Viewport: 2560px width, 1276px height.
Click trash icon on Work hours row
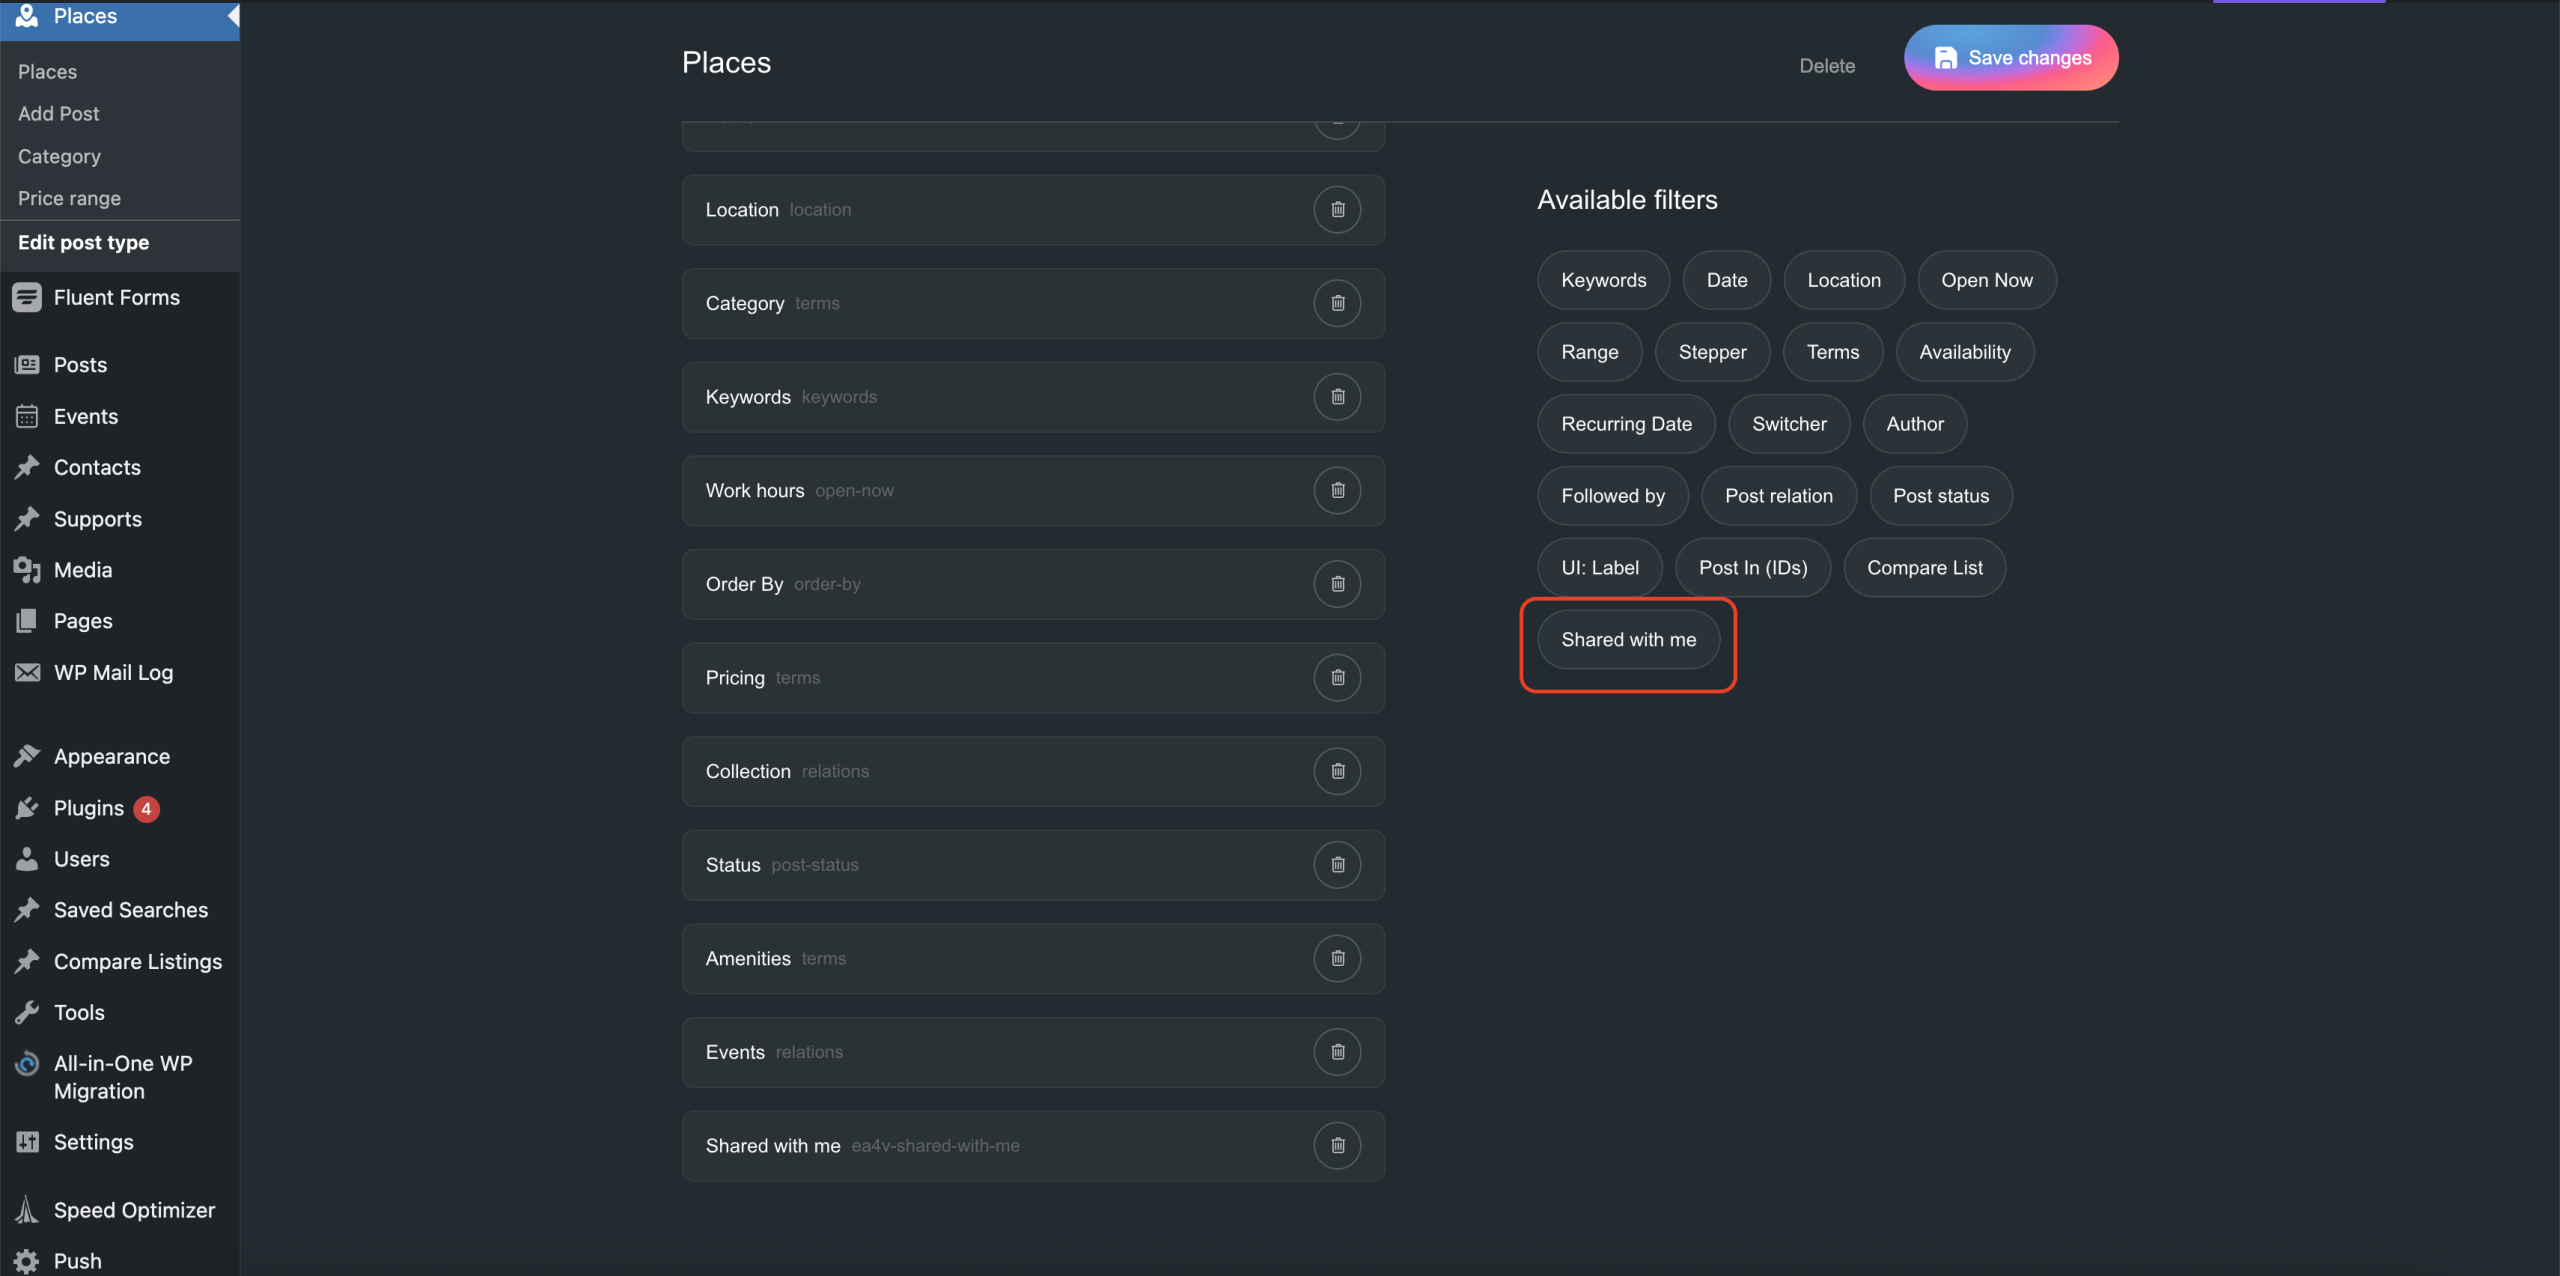(1337, 491)
